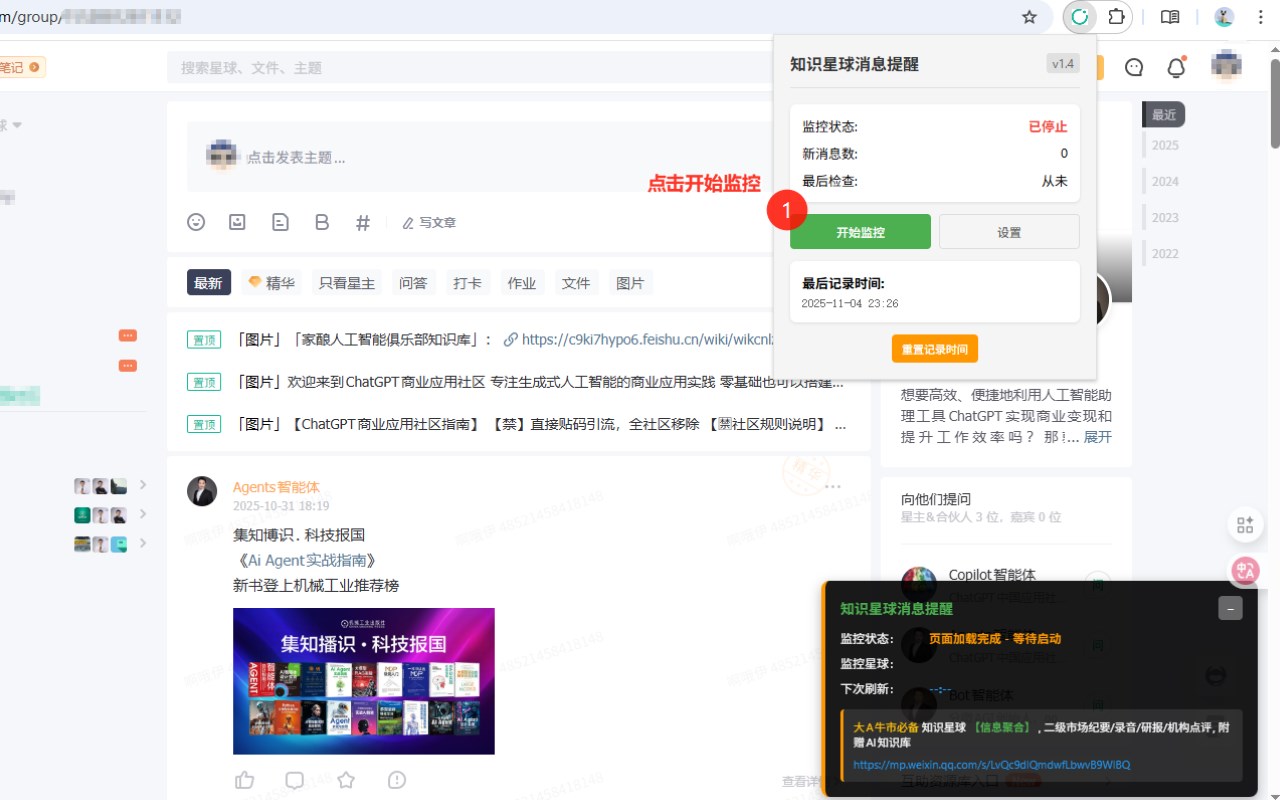Insert a hashtag with the # icon
This screenshot has height=800, width=1280.
pos(363,222)
